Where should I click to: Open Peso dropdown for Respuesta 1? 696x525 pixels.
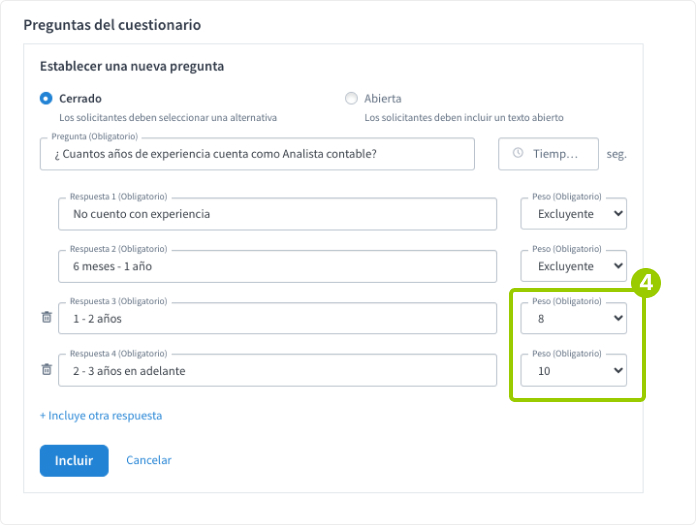pyautogui.click(x=574, y=214)
